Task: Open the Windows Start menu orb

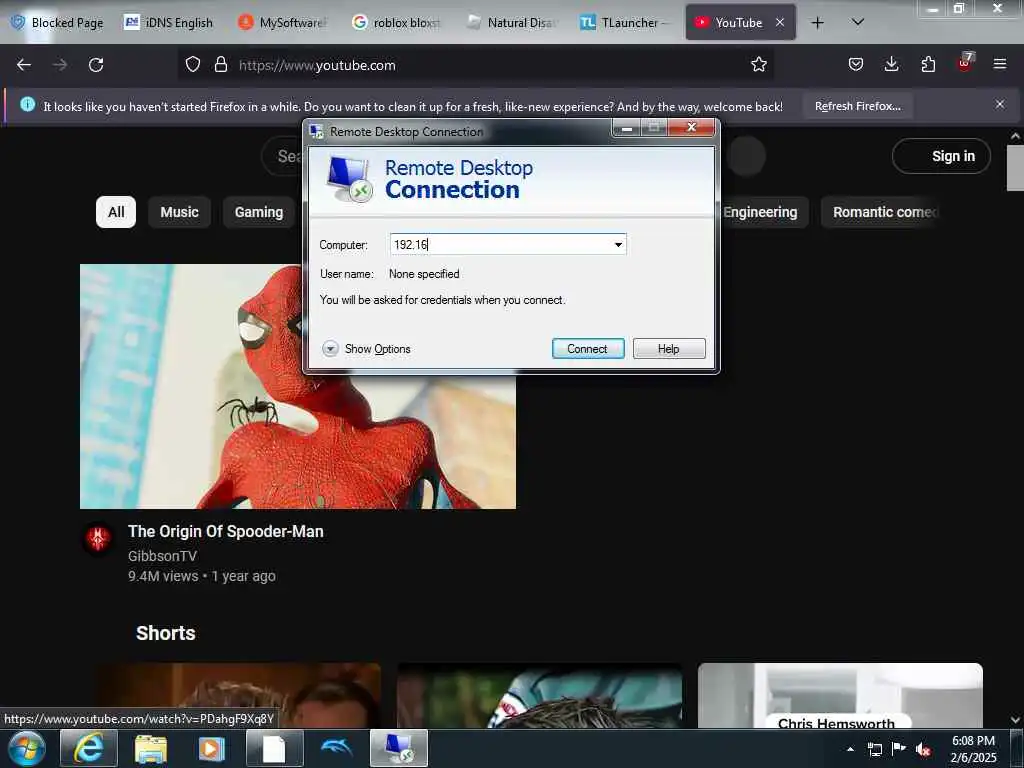Action: click(27, 748)
